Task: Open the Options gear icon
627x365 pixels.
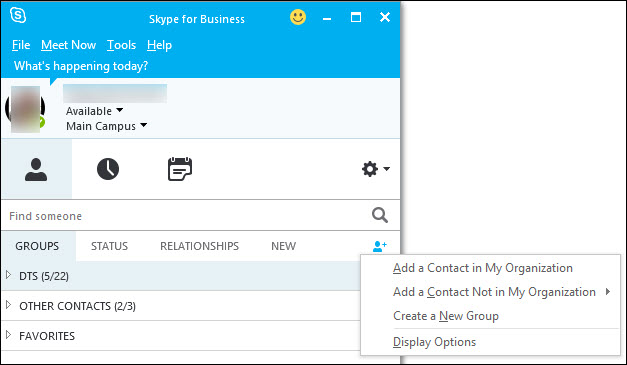Action: [370, 169]
